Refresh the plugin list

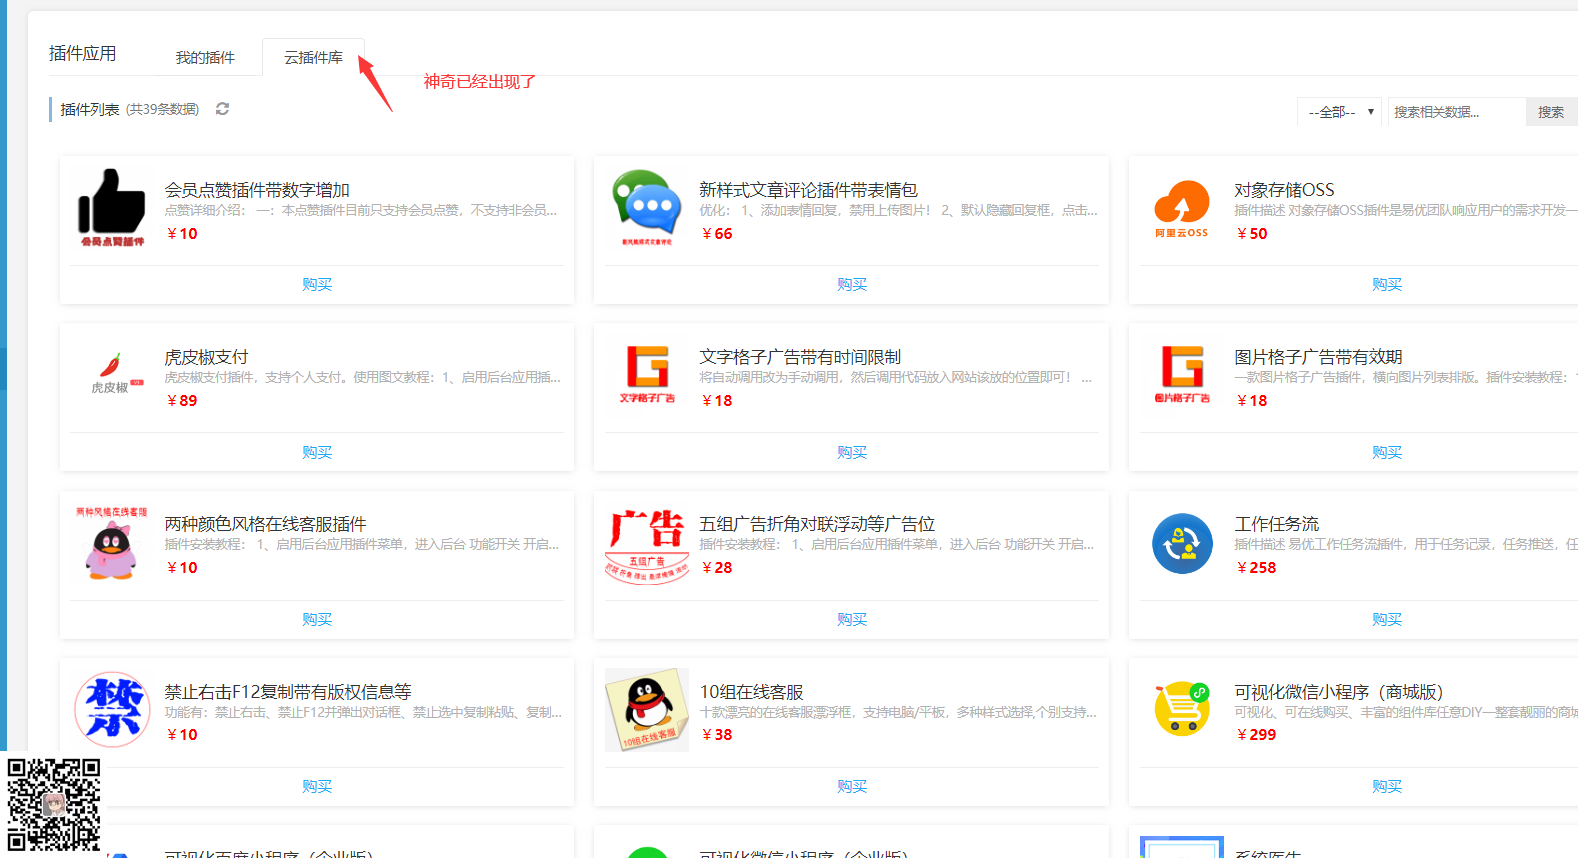click(222, 109)
